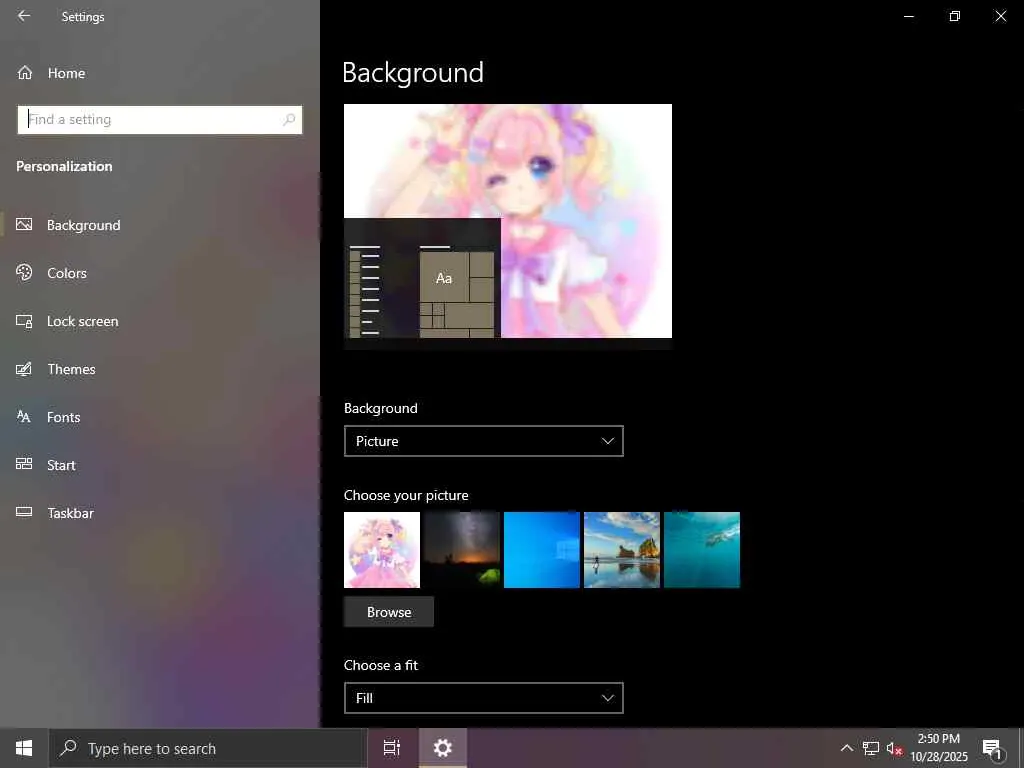This screenshot has width=1024, height=768.
Task: Open the Fonts page
Action: [x=160, y=417]
